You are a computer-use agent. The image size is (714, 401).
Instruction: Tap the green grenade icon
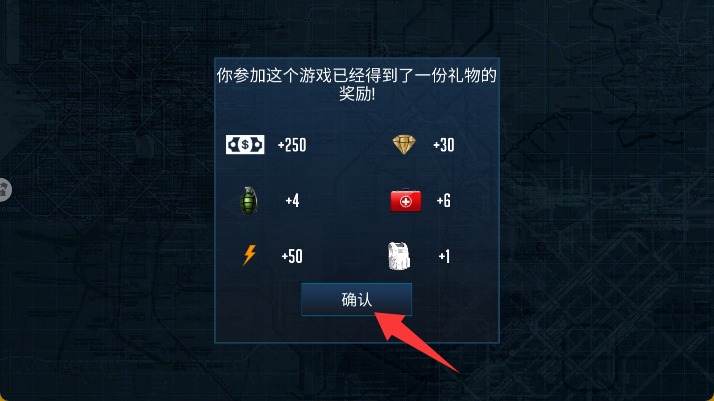point(249,200)
